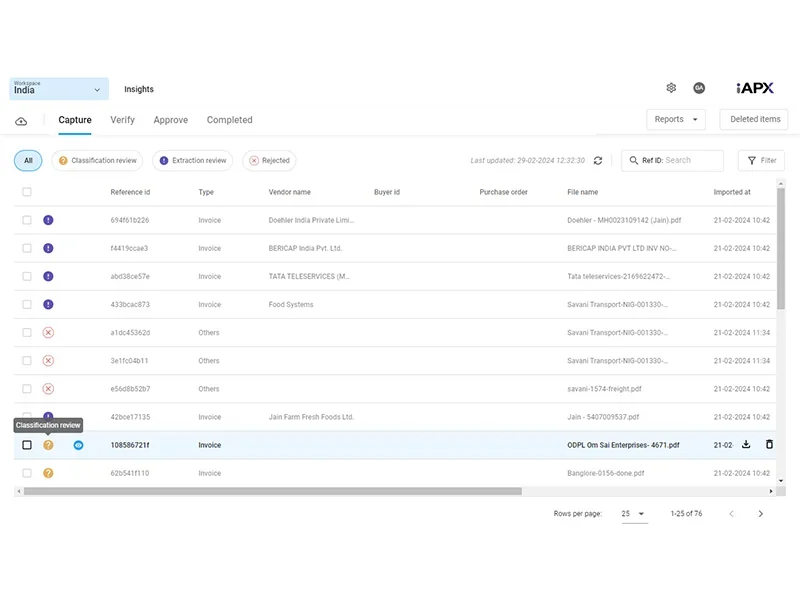The height and width of the screenshot is (600, 800).
Task: Refresh the document list
Action: point(597,160)
